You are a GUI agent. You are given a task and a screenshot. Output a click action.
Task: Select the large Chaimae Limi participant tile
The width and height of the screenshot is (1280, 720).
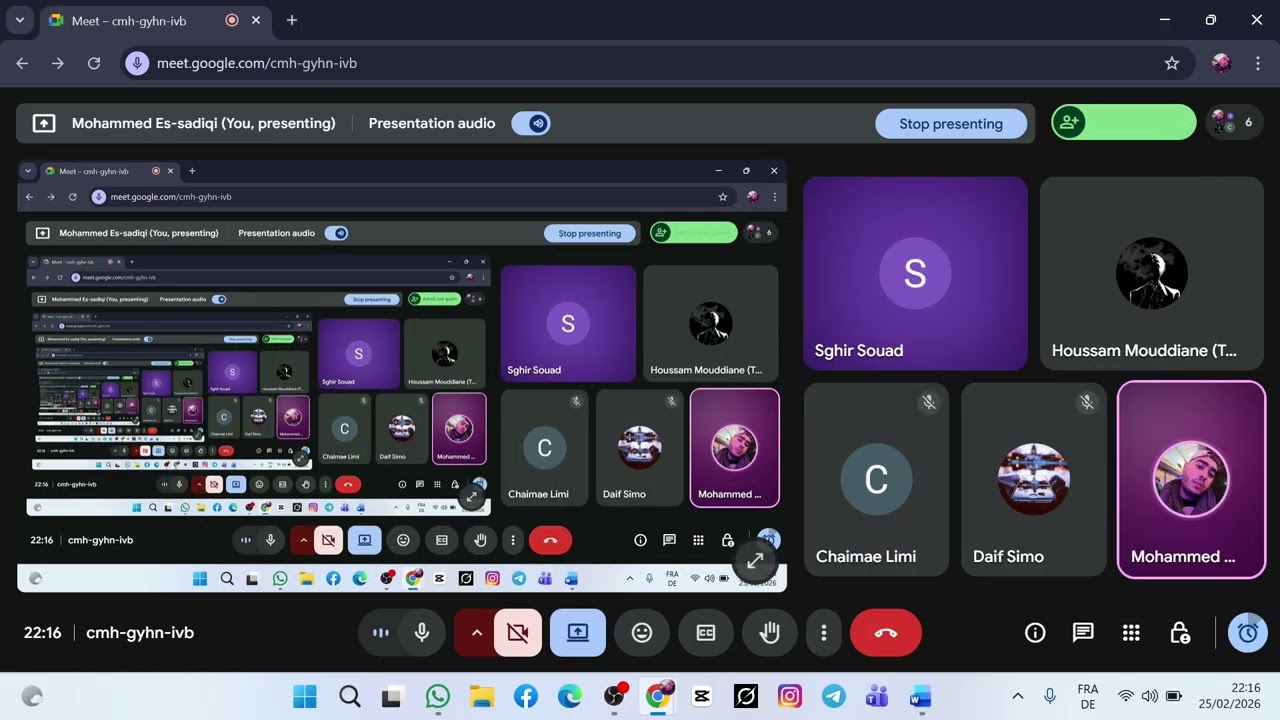[x=876, y=480]
